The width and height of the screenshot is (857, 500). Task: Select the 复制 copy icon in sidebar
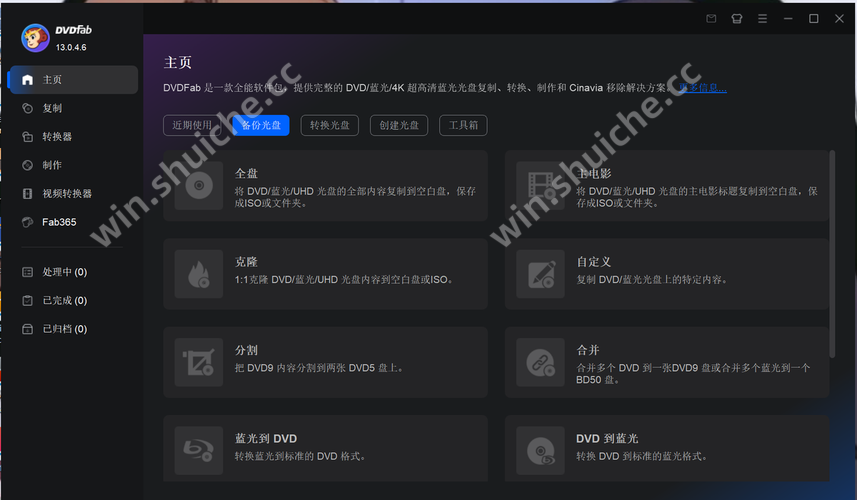(x=27, y=108)
